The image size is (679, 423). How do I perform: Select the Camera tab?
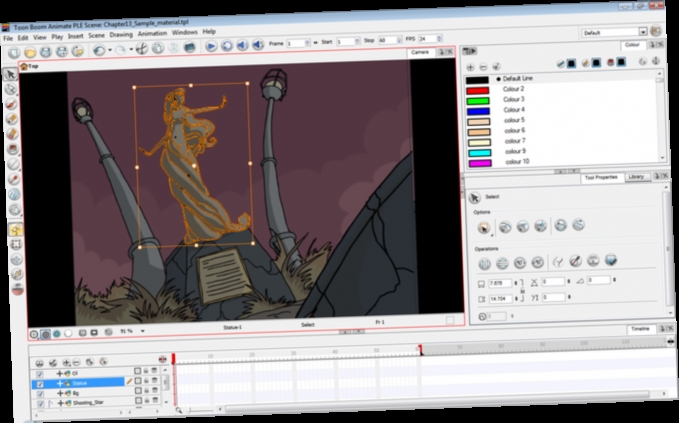pos(420,52)
